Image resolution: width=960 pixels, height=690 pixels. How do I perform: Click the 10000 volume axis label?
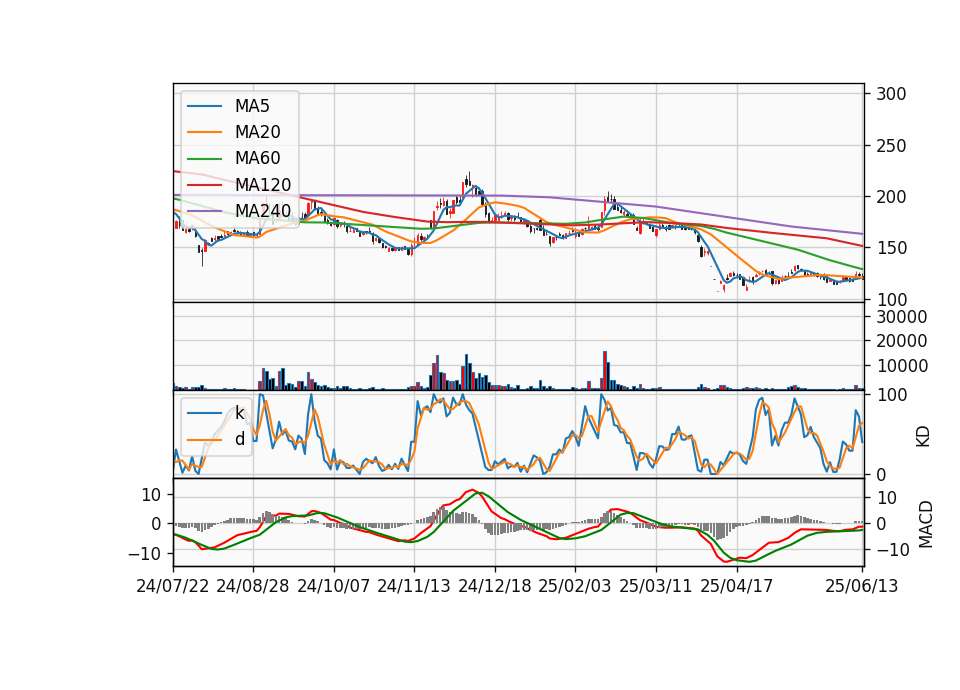pyautogui.click(x=902, y=366)
